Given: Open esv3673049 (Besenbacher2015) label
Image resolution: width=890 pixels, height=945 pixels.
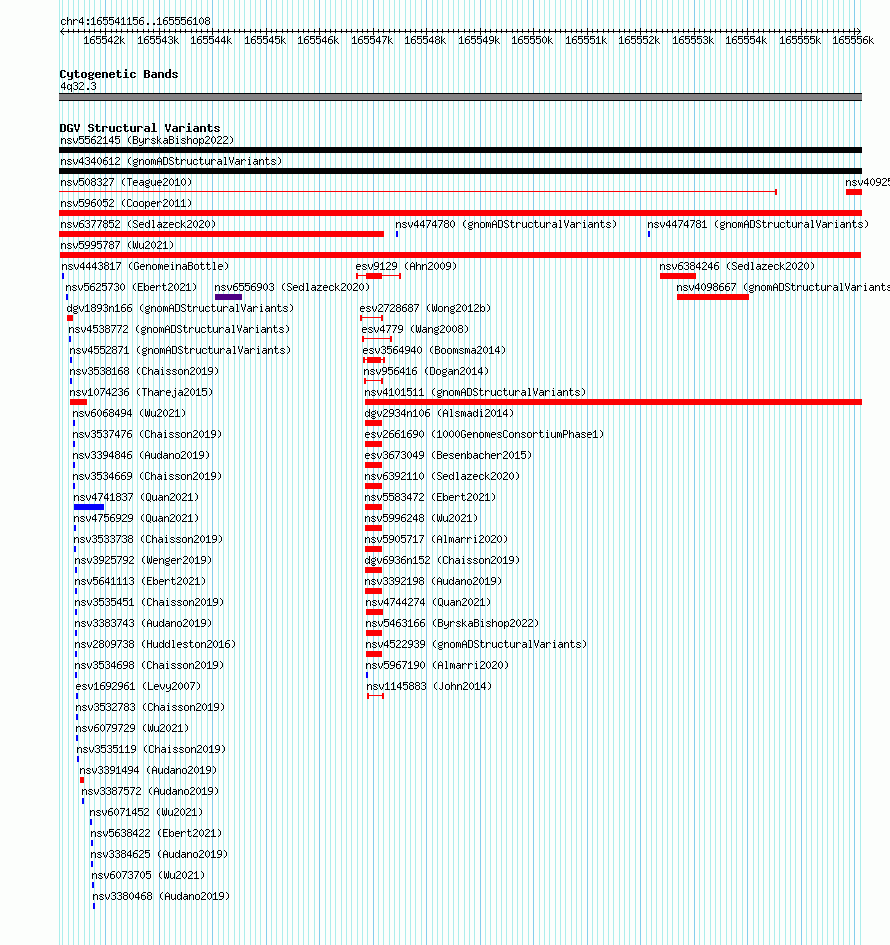Looking at the screenshot, I should click(x=448, y=456).
